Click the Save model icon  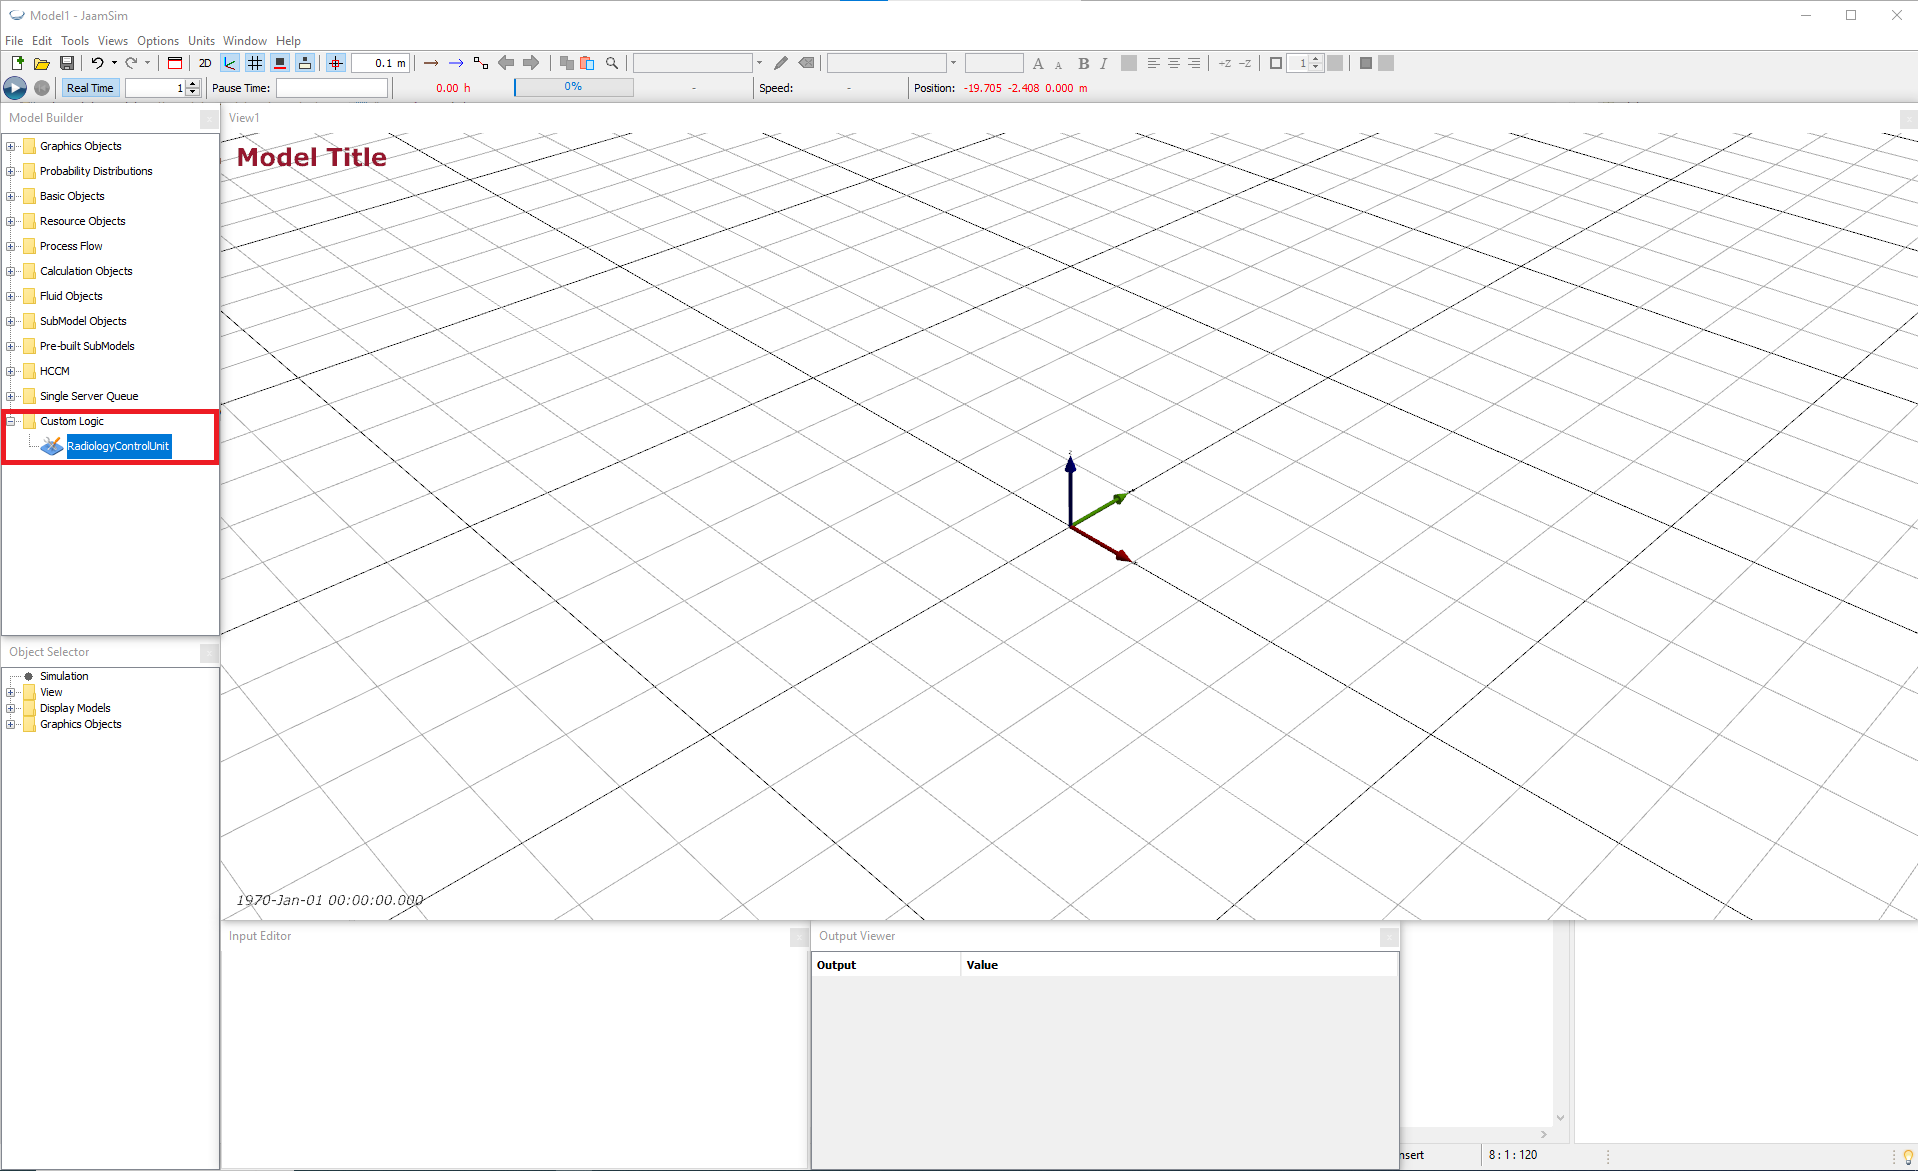(x=67, y=63)
